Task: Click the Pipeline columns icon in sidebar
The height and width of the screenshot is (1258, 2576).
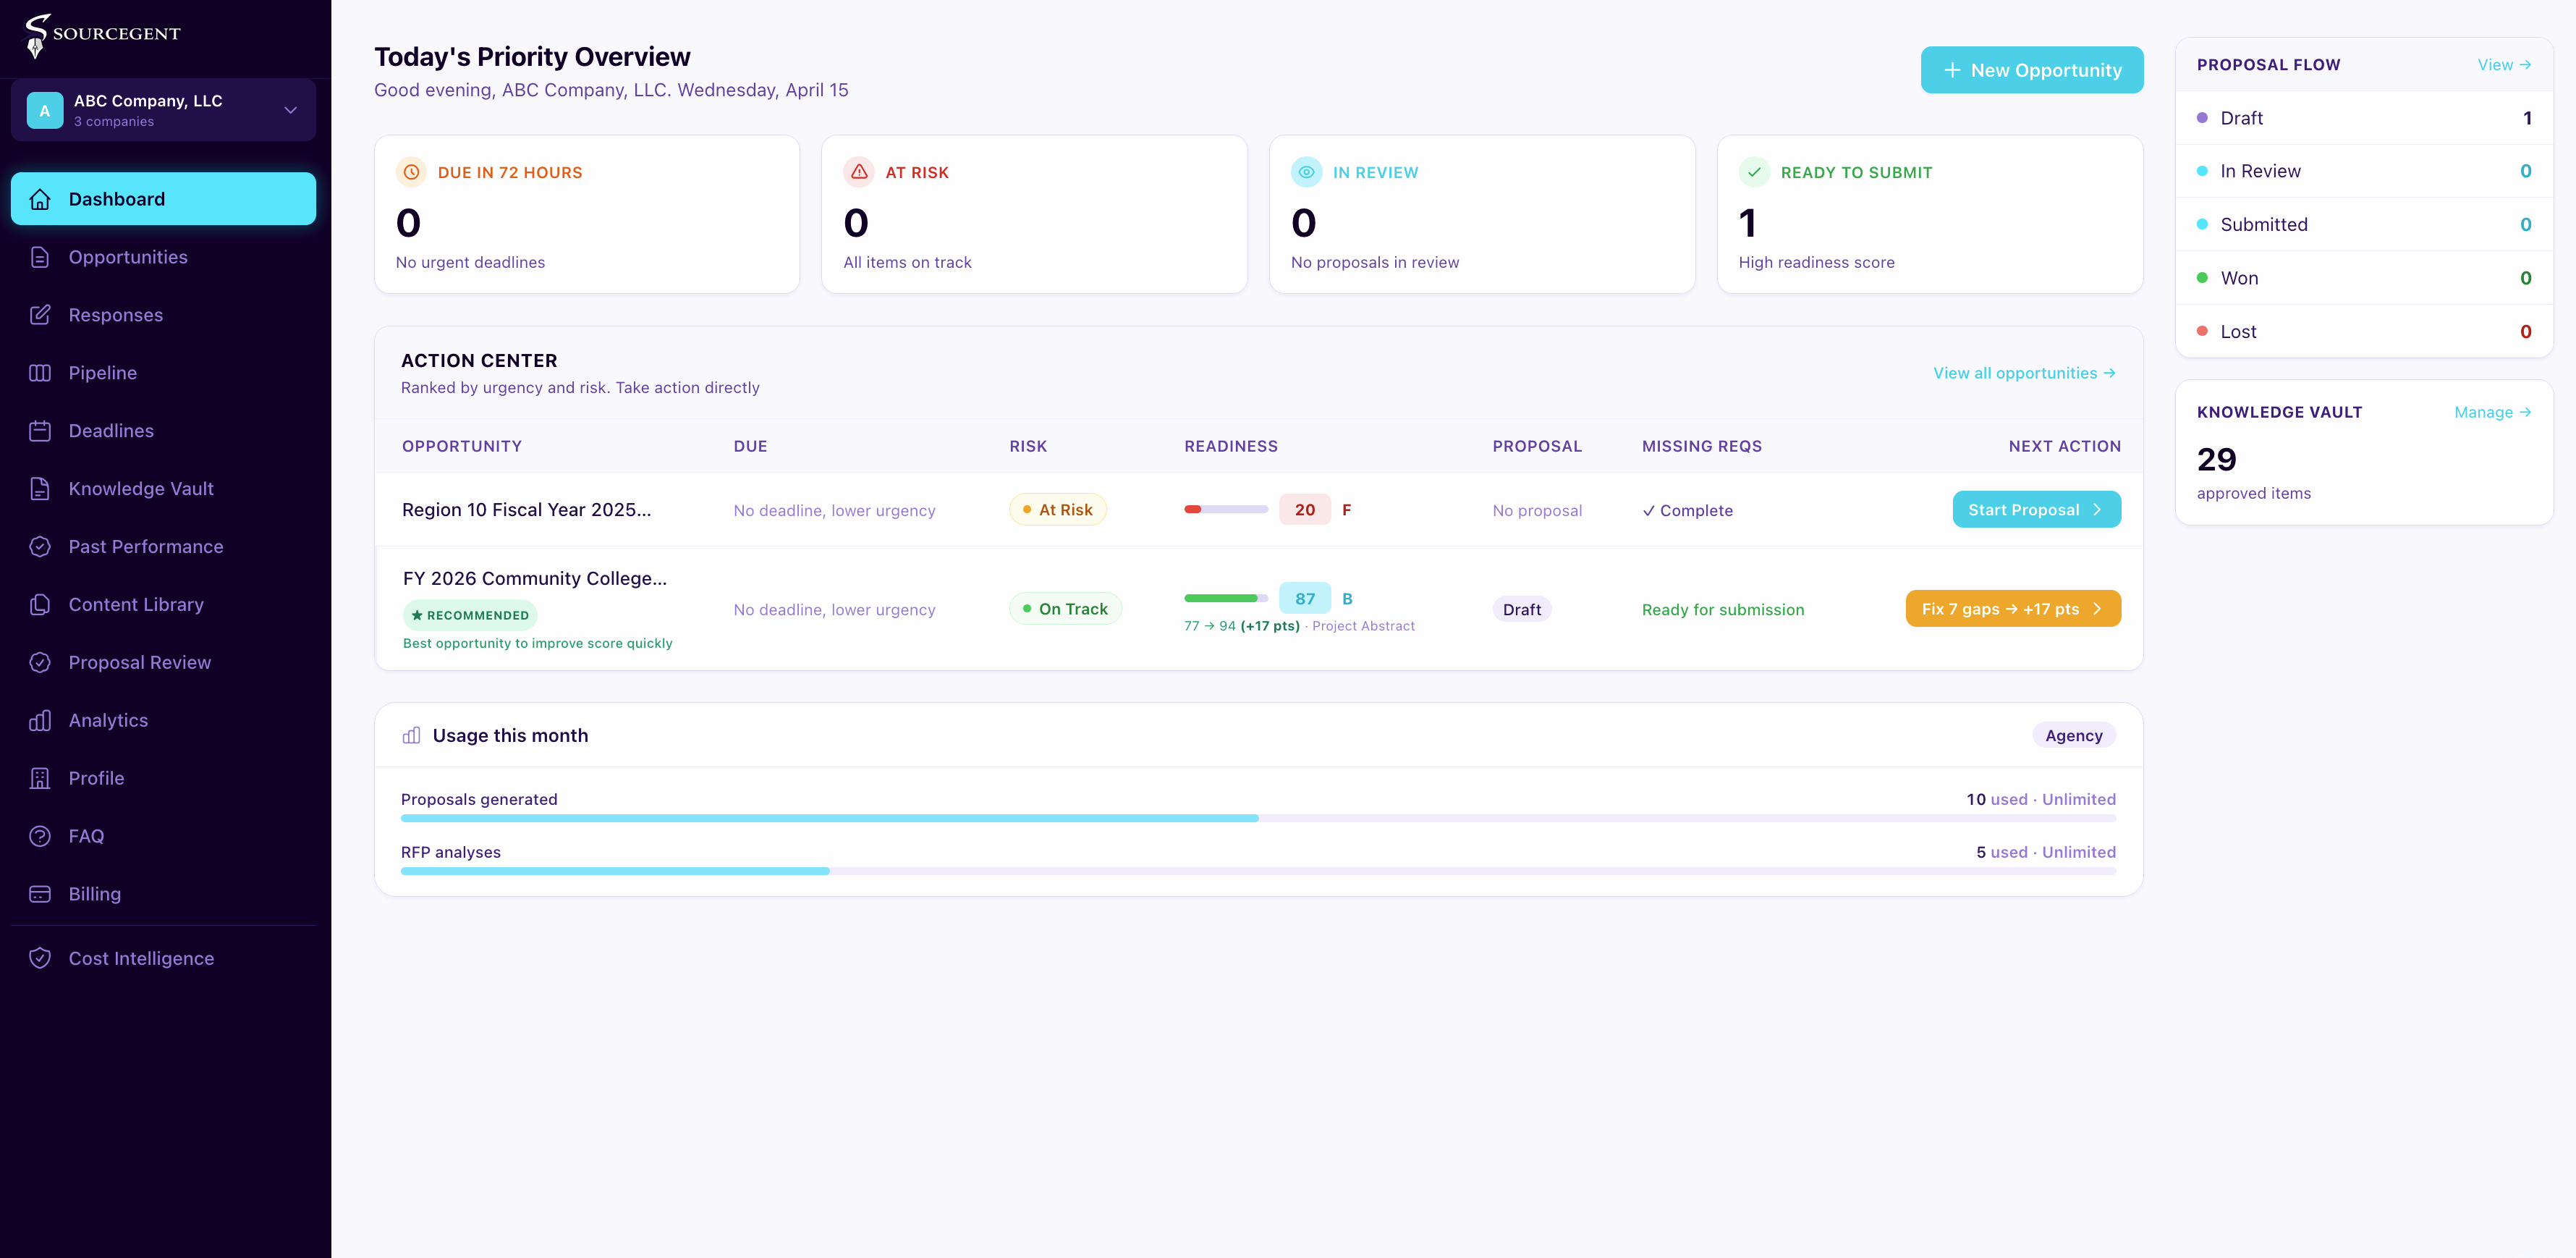Action: click(x=40, y=373)
